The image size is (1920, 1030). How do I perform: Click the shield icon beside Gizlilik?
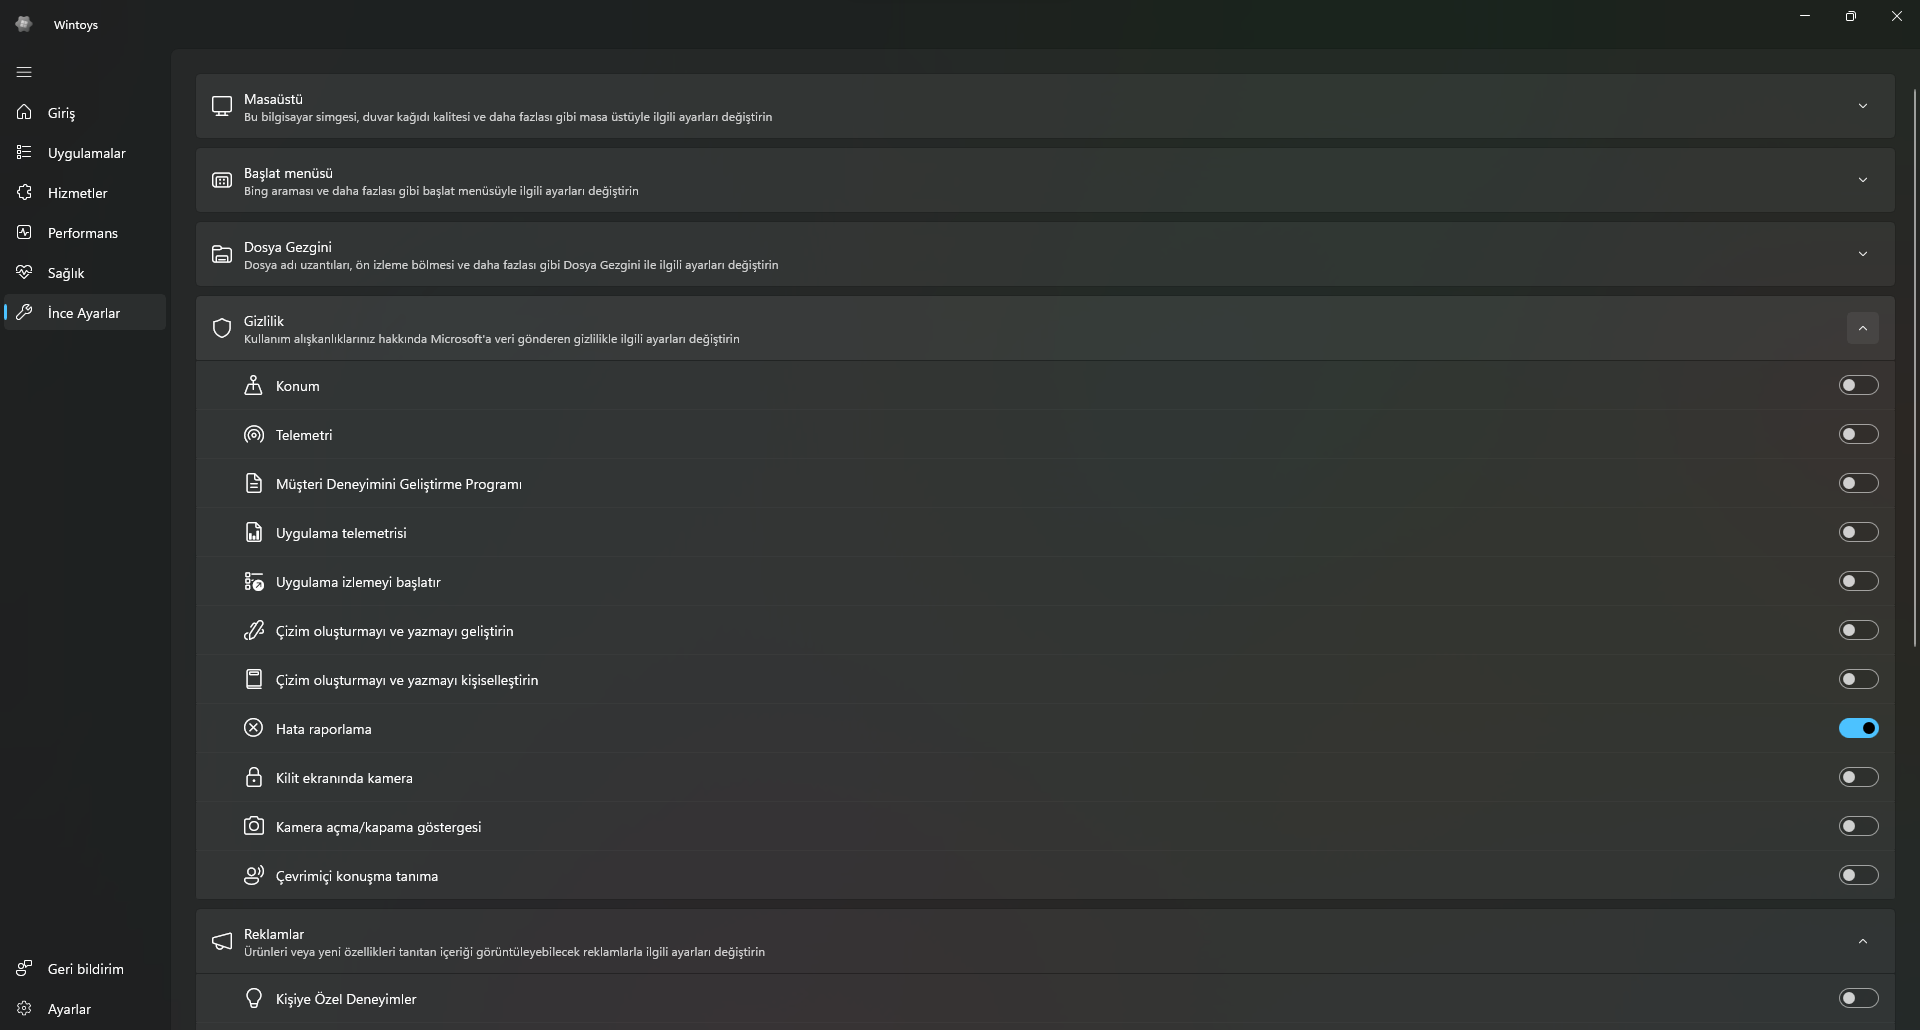(222, 329)
